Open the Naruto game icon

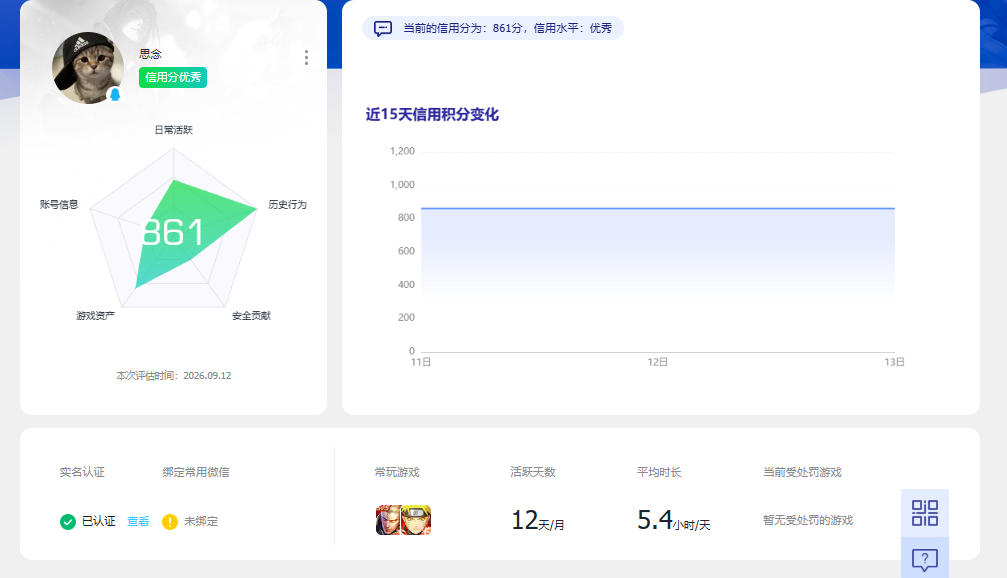point(416,520)
